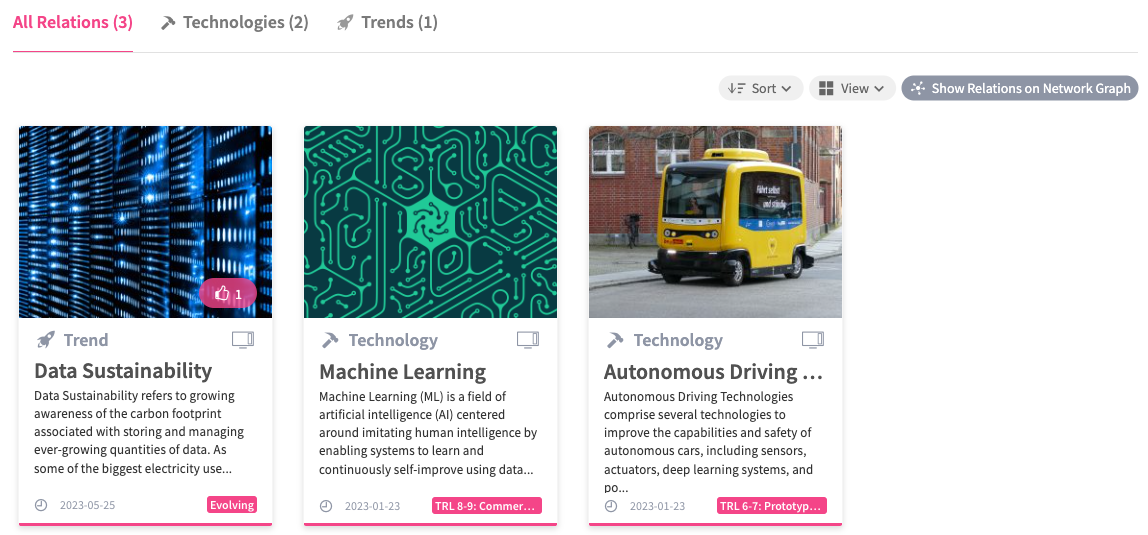Open side panel icon on Autonomous Driving card

point(812,340)
